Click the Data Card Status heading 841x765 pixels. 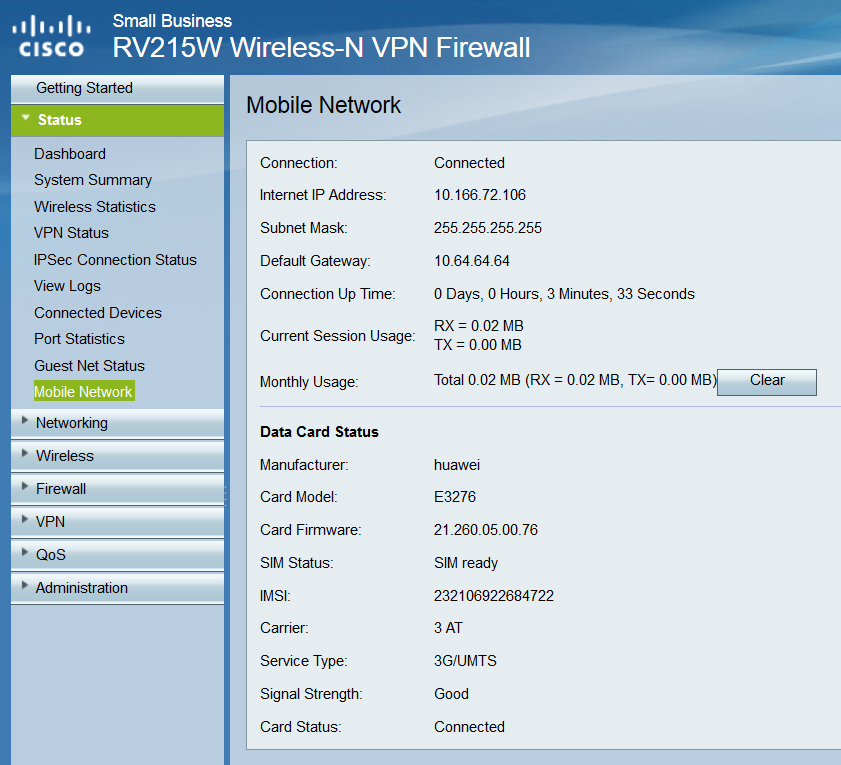point(319,432)
